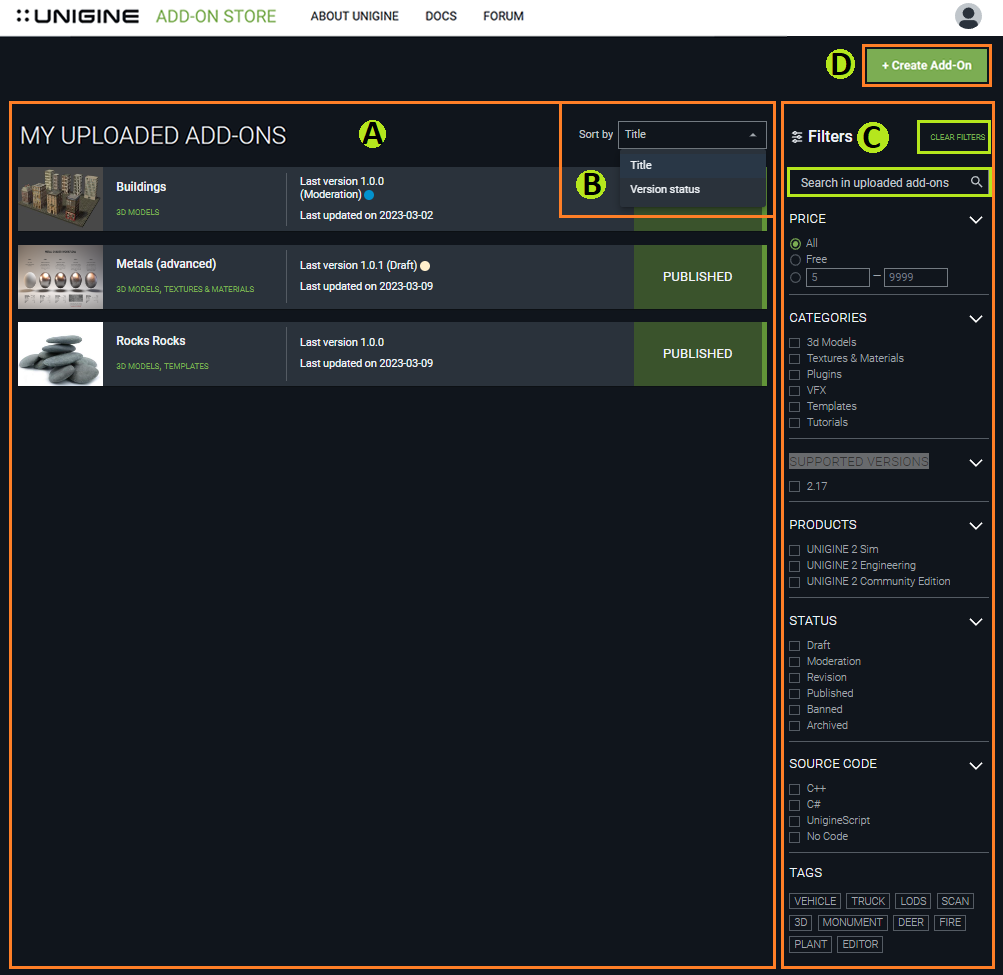Viewport: 1003px width, 975px height.
Task: Select the MONUMENT tag
Action: pyautogui.click(x=853, y=923)
